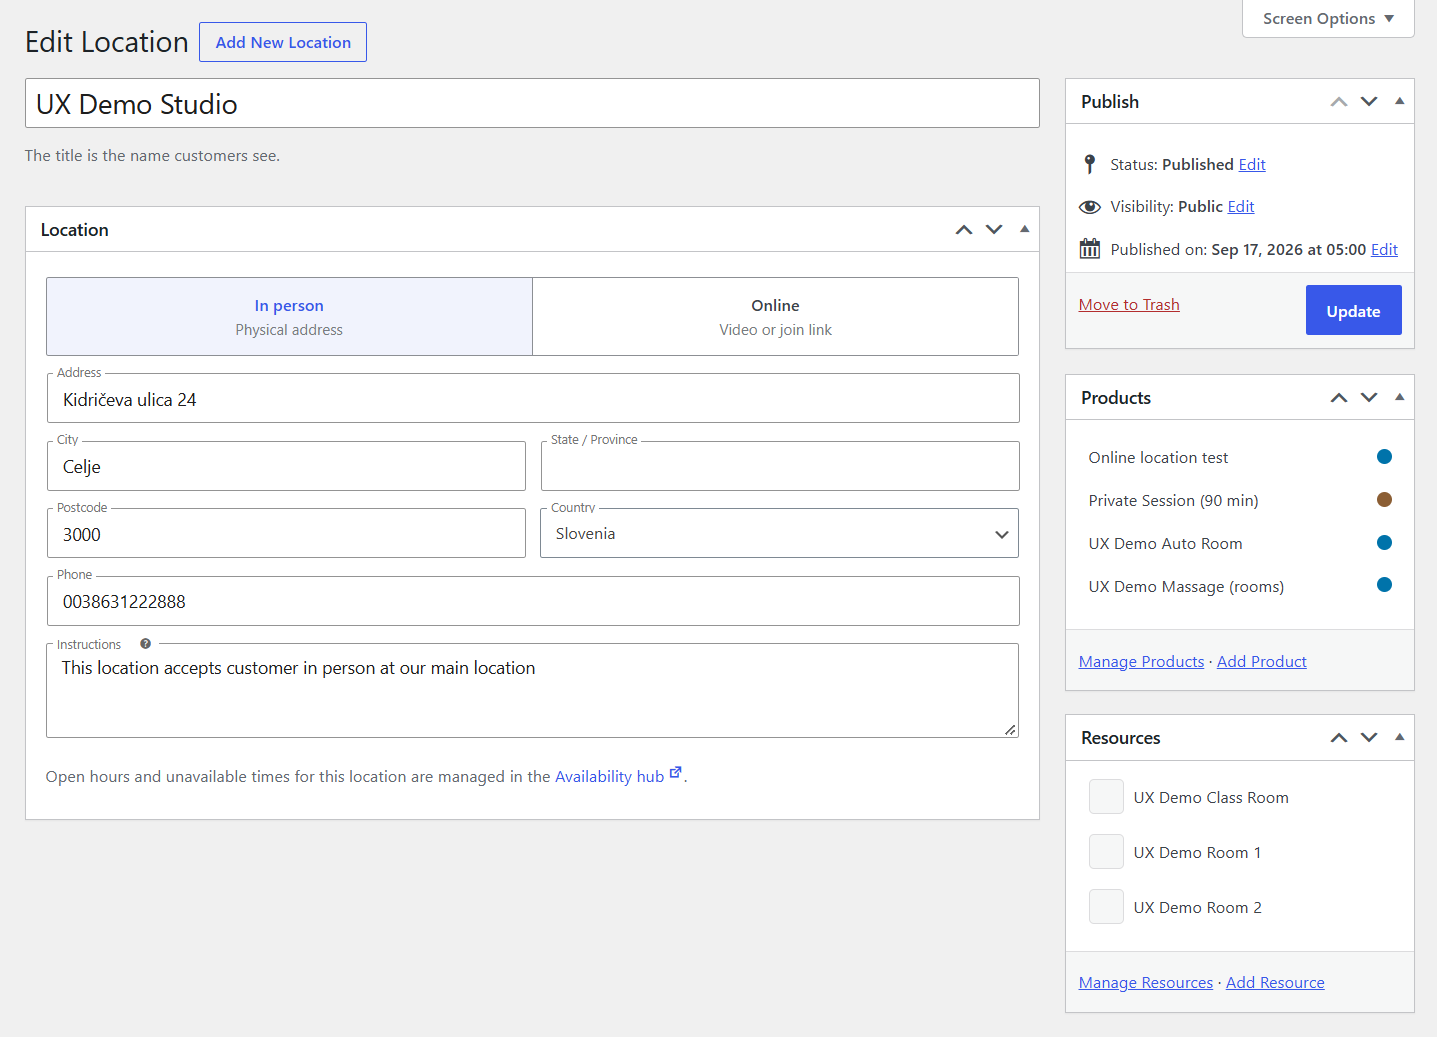Click the Update button
Image resolution: width=1437 pixels, height=1037 pixels.
[x=1353, y=311]
